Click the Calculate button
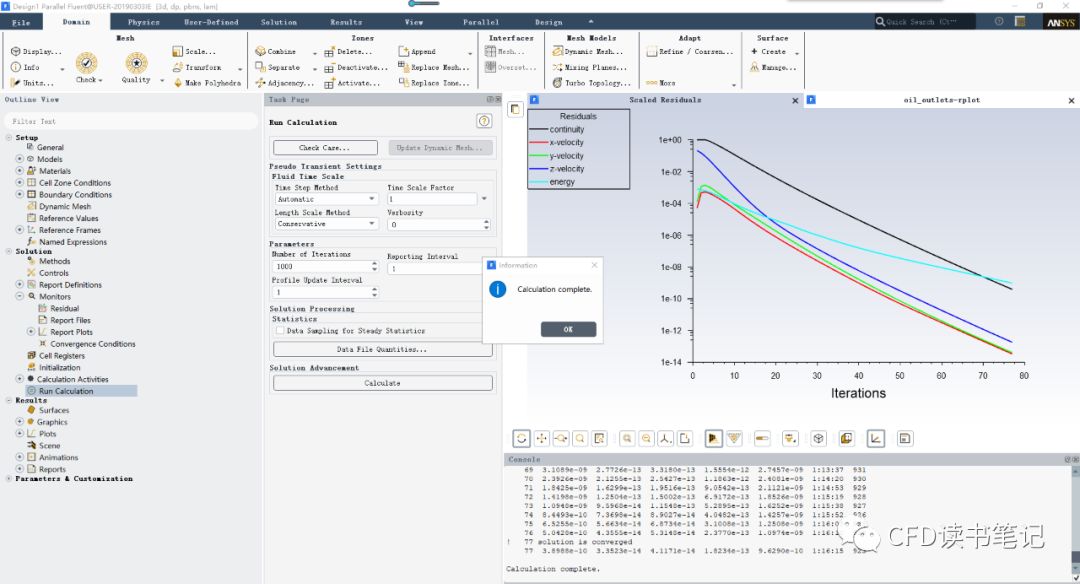This screenshot has height=584, width=1080. tap(382, 383)
